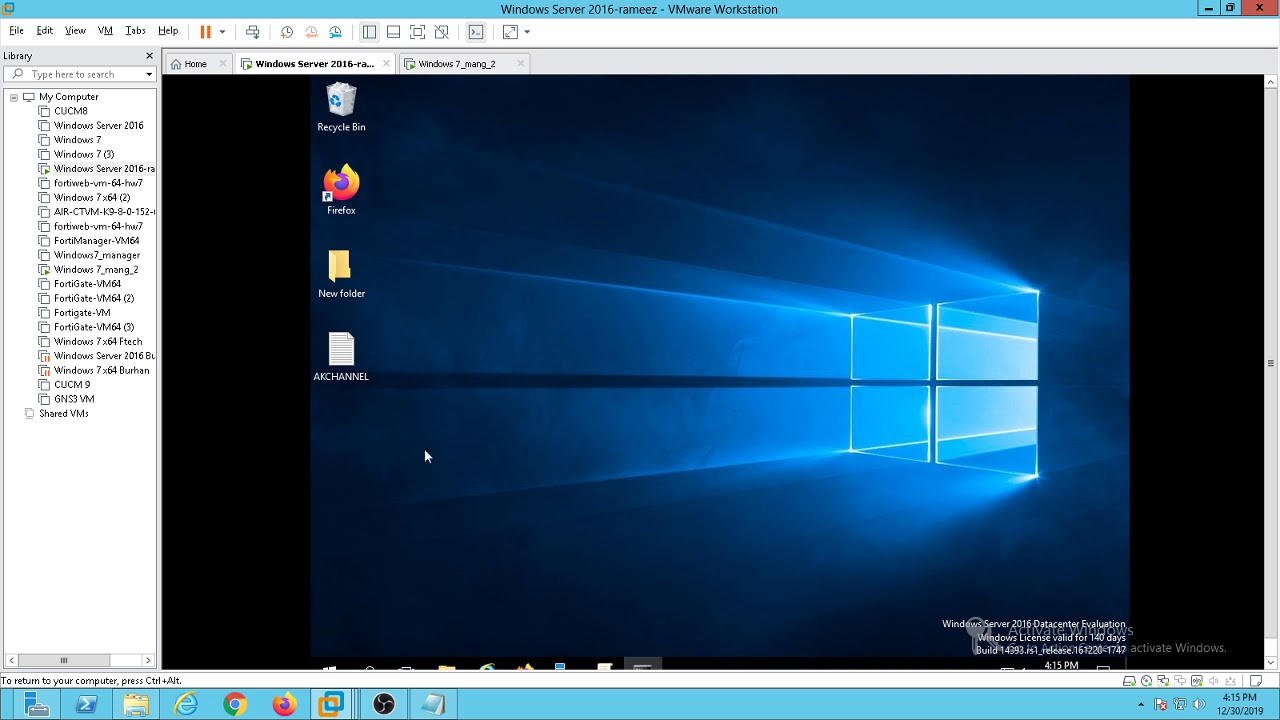This screenshot has width=1280, height=720.
Task: Select CUCM 9 in the library
Action: click(71, 385)
